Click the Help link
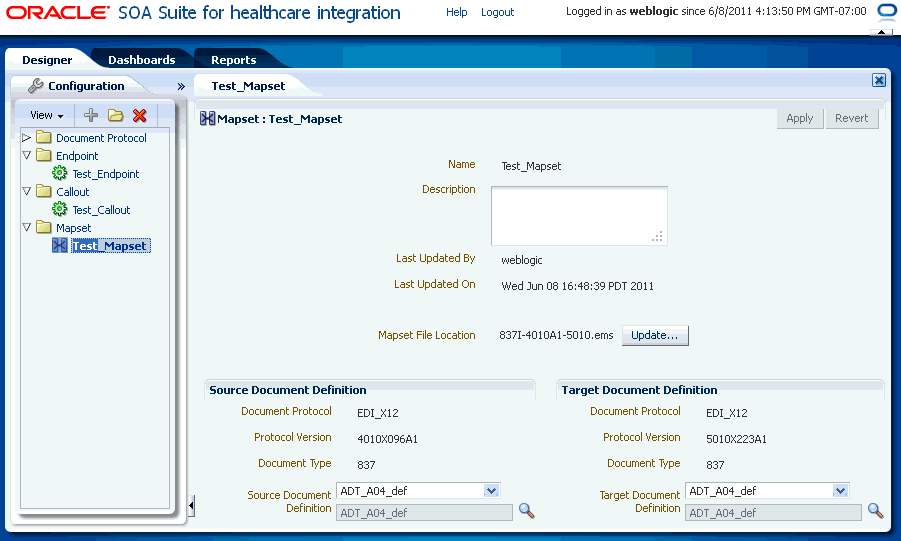This screenshot has width=901, height=541. (456, 12)
